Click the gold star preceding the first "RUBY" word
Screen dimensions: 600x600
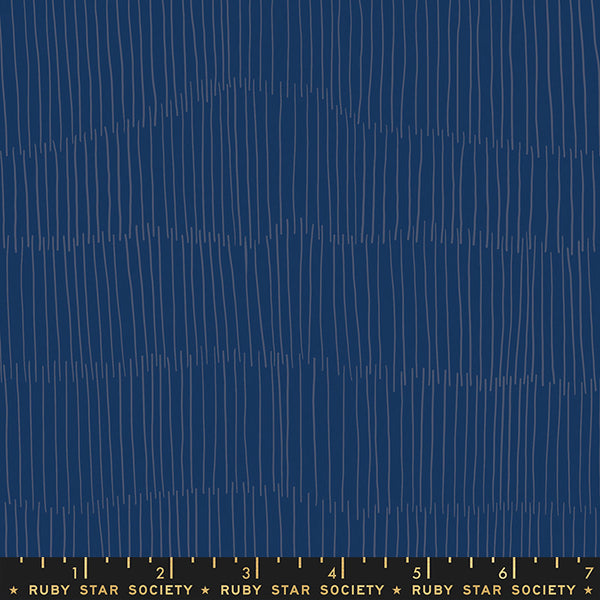tap(15, 590)
